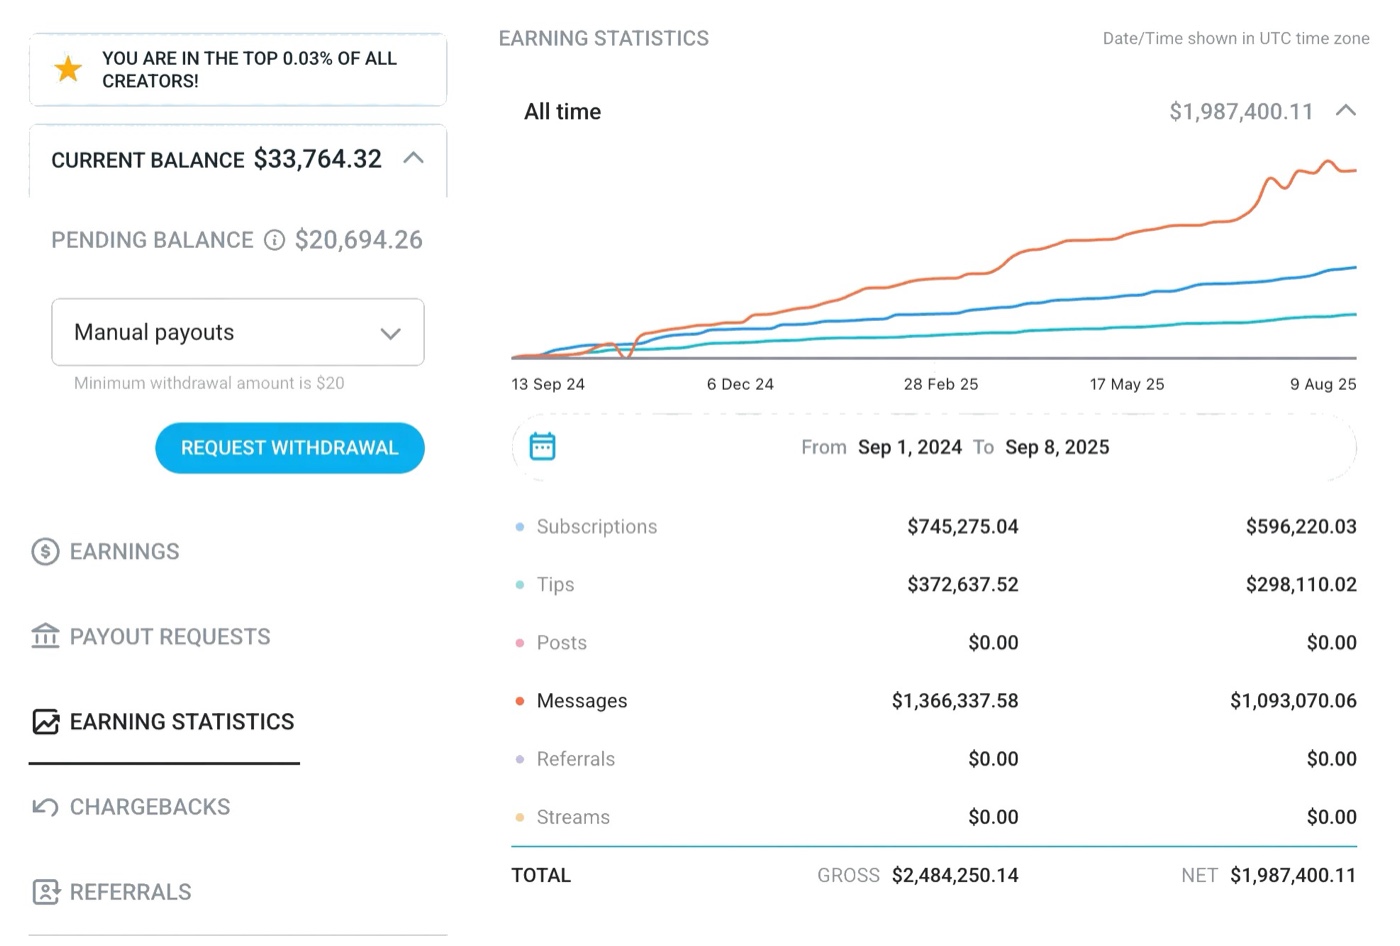Click total net $1,987,400.11 in table footer
1400x946 pixels.
(x=1293, y=875)
